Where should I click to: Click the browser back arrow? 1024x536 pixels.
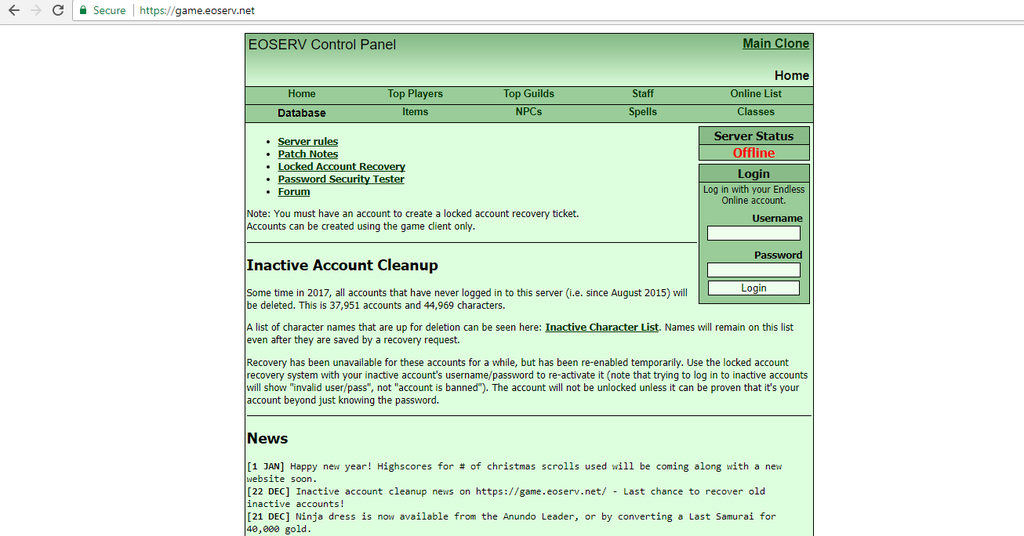click(14, 10)
